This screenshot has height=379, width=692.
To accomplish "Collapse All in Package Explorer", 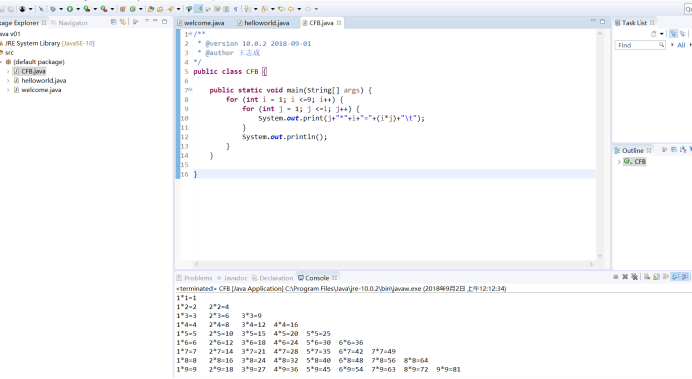I will pyautogui.click(x=113, y=22).
